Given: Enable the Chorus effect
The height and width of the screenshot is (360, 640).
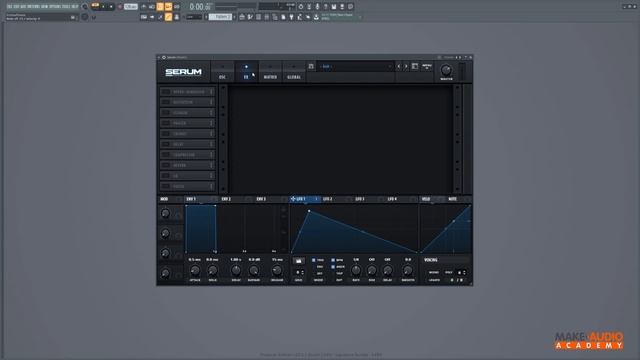Looking at the screenshot, I should (165, 134).
